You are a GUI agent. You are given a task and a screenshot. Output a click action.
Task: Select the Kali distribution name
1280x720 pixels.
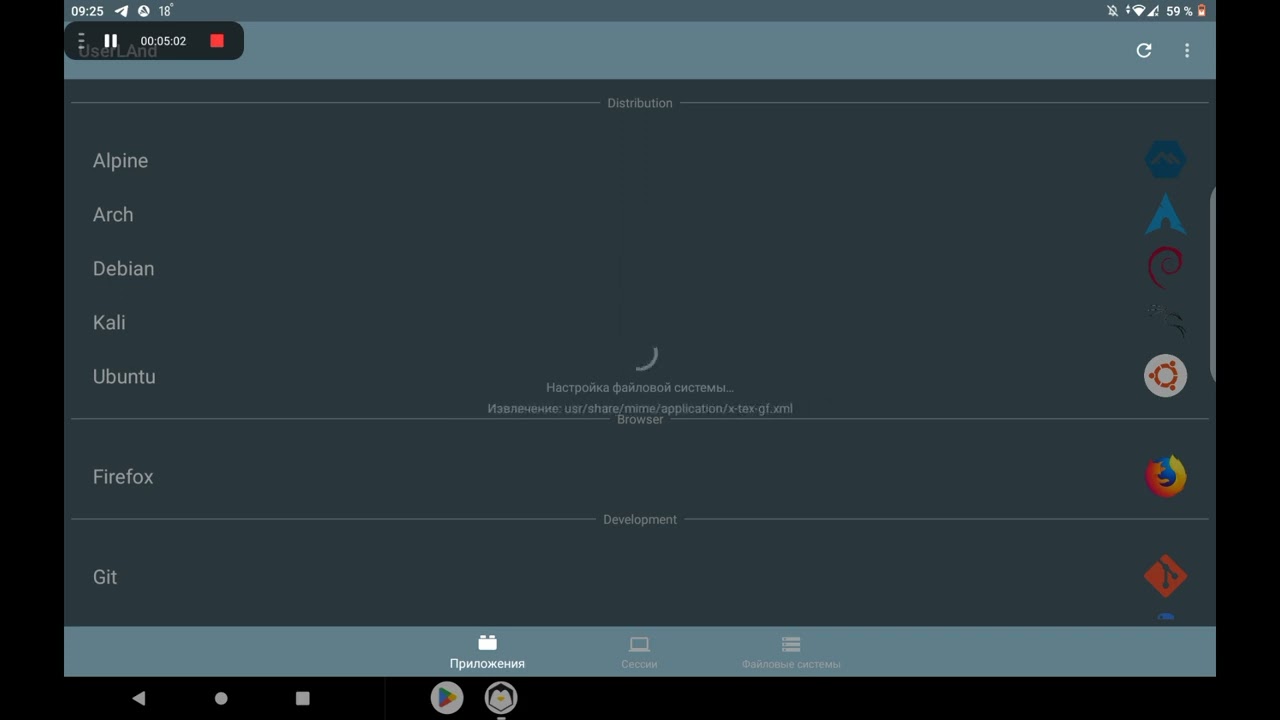[x=109, y=323]
